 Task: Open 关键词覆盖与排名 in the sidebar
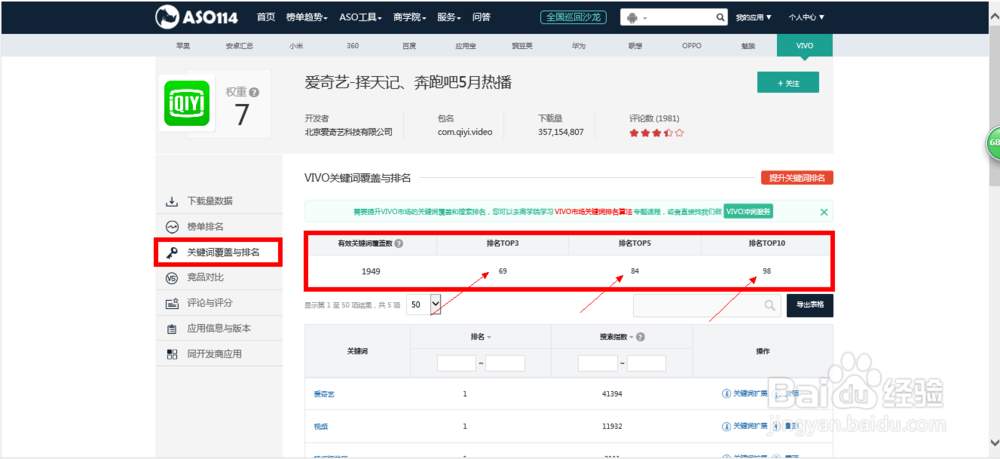[x=224, y=252]
